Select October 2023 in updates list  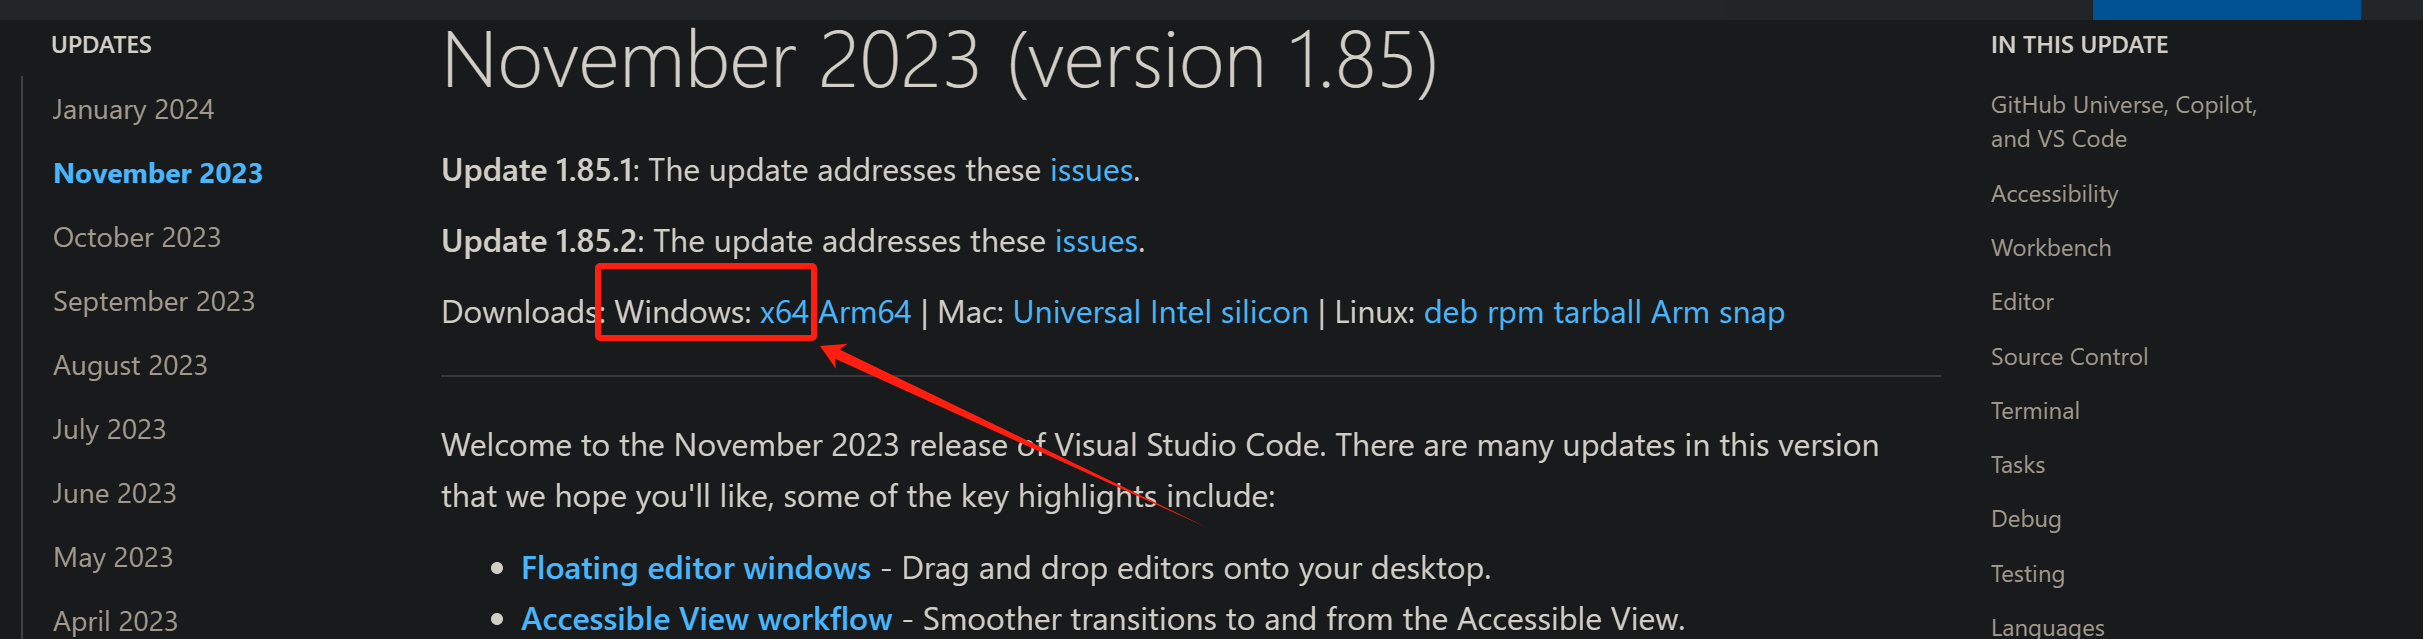point(137,237)
